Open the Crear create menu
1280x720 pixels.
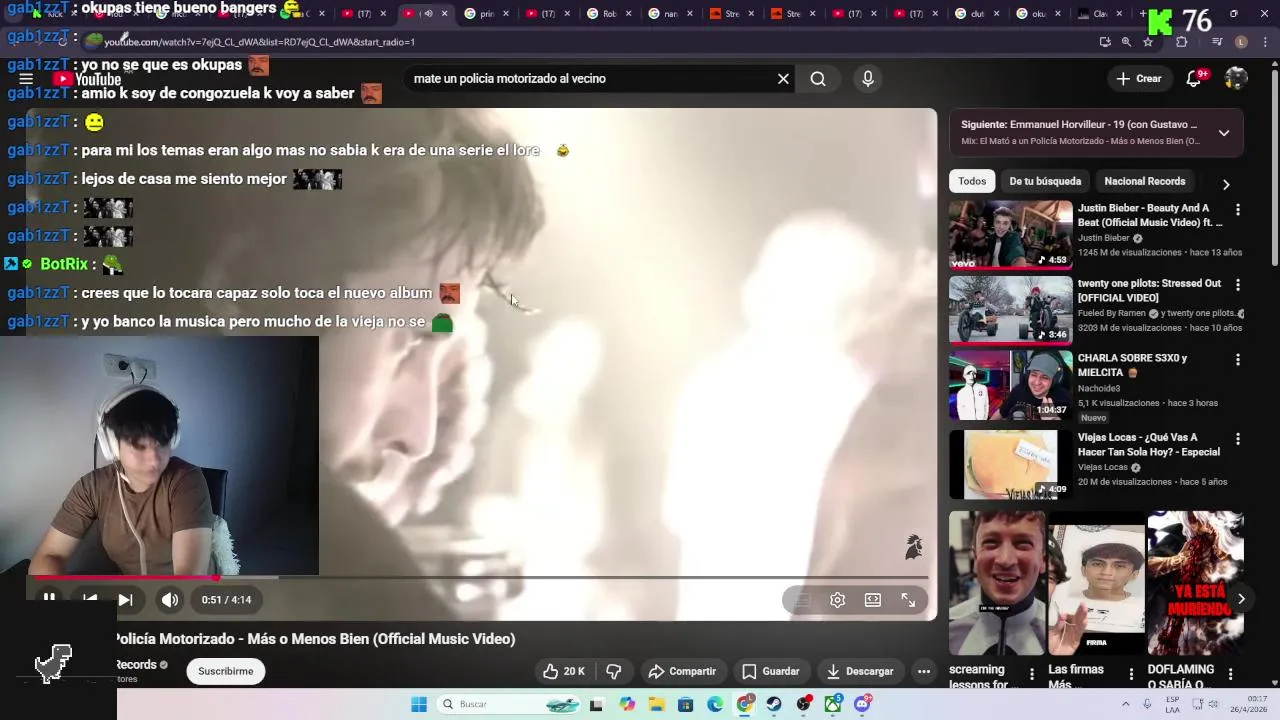click(1139, 79)
